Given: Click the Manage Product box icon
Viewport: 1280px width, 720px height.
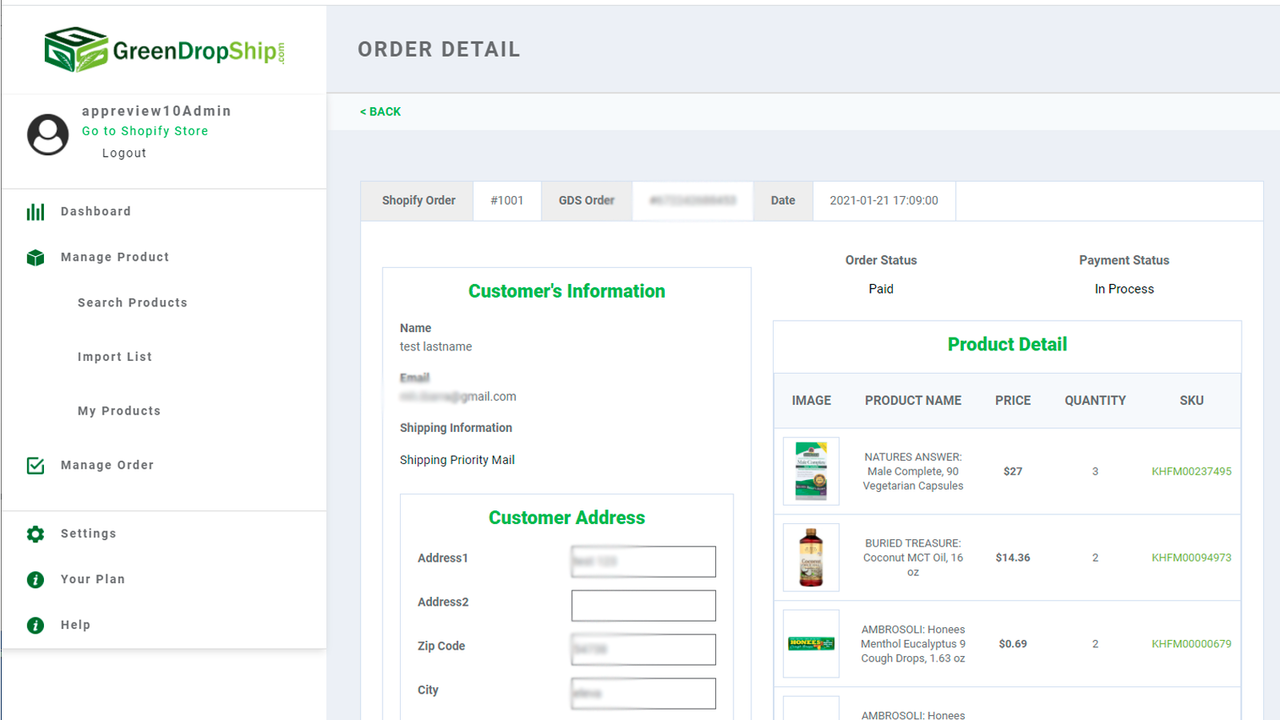Looking at the screenshot, I should click(35, 257).
